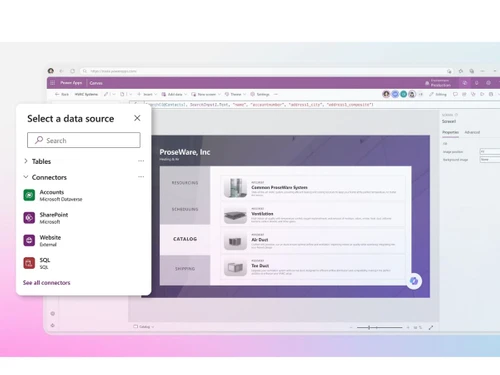Click the notification bell in header

(477, 83)
